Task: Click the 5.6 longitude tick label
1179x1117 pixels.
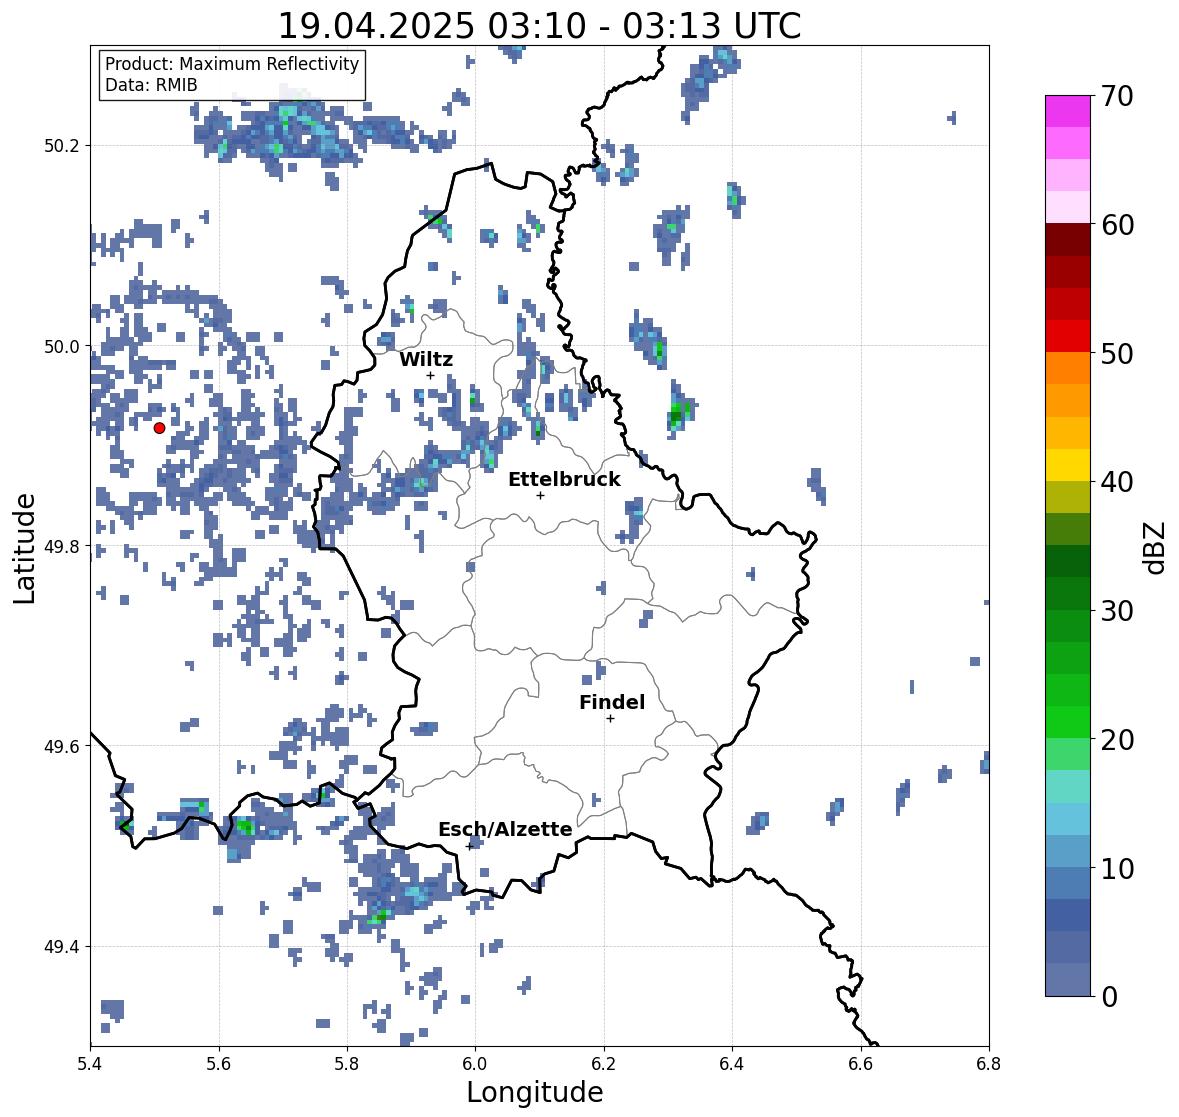Action: tap(219, 1064)
